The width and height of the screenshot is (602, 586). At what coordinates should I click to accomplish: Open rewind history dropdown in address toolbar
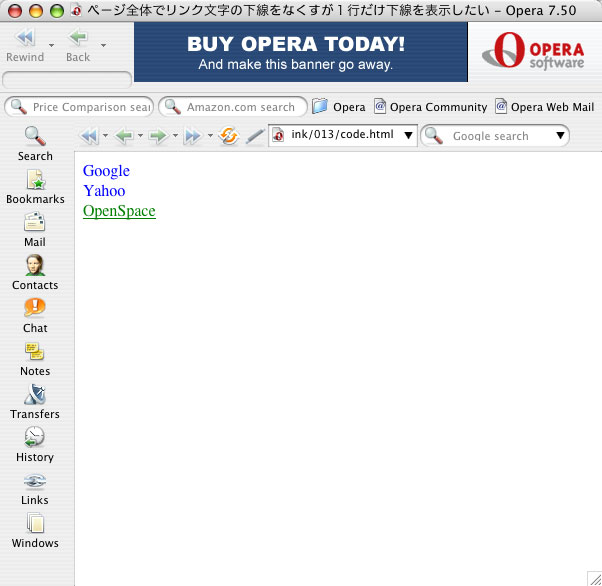pyautogui.click(x=105, y=136)
